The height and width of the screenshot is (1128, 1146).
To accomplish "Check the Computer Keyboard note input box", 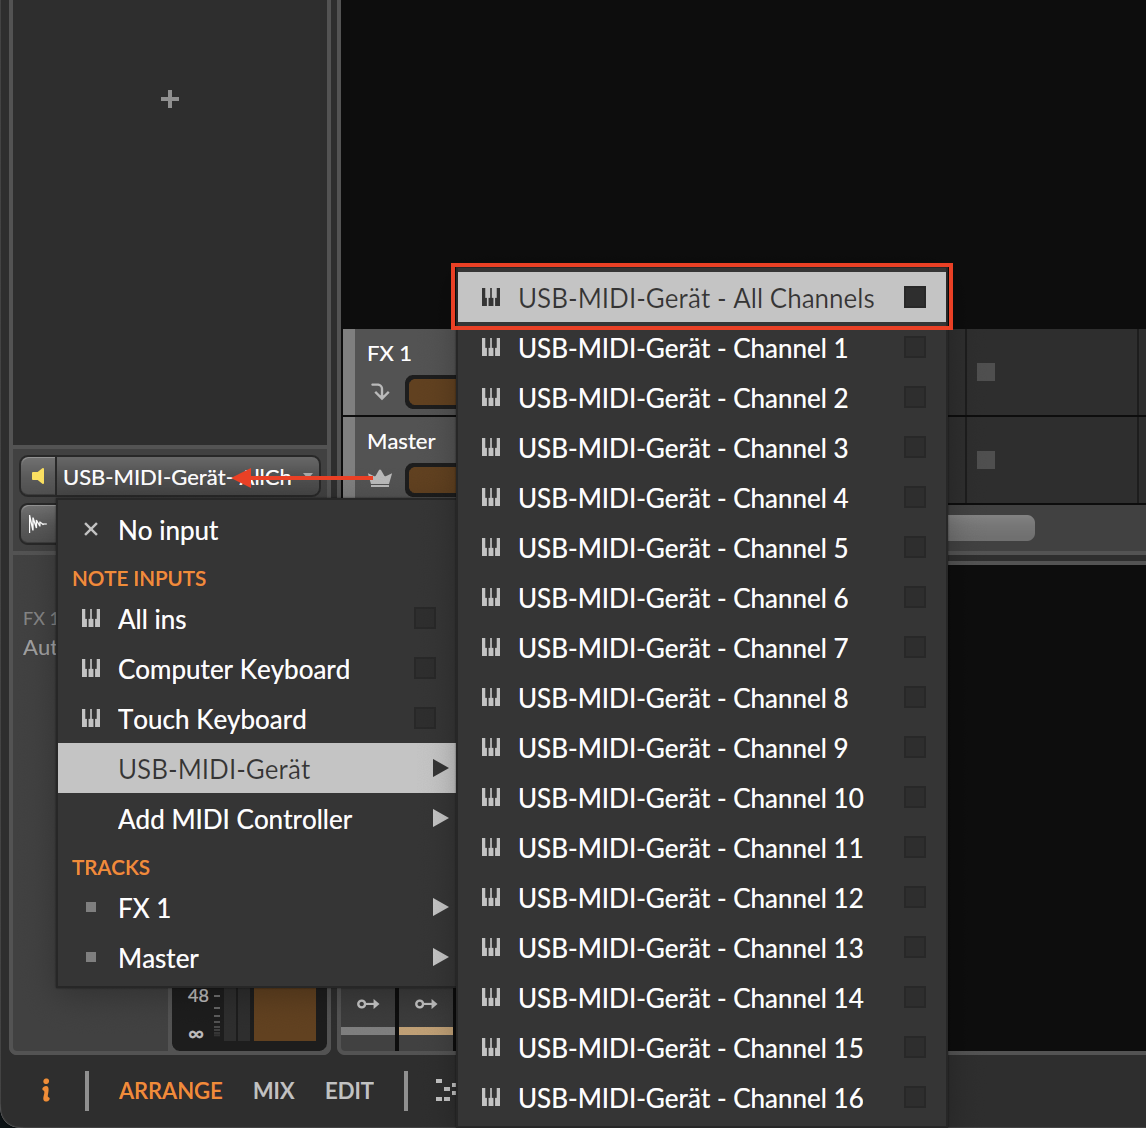I will 425,669.
